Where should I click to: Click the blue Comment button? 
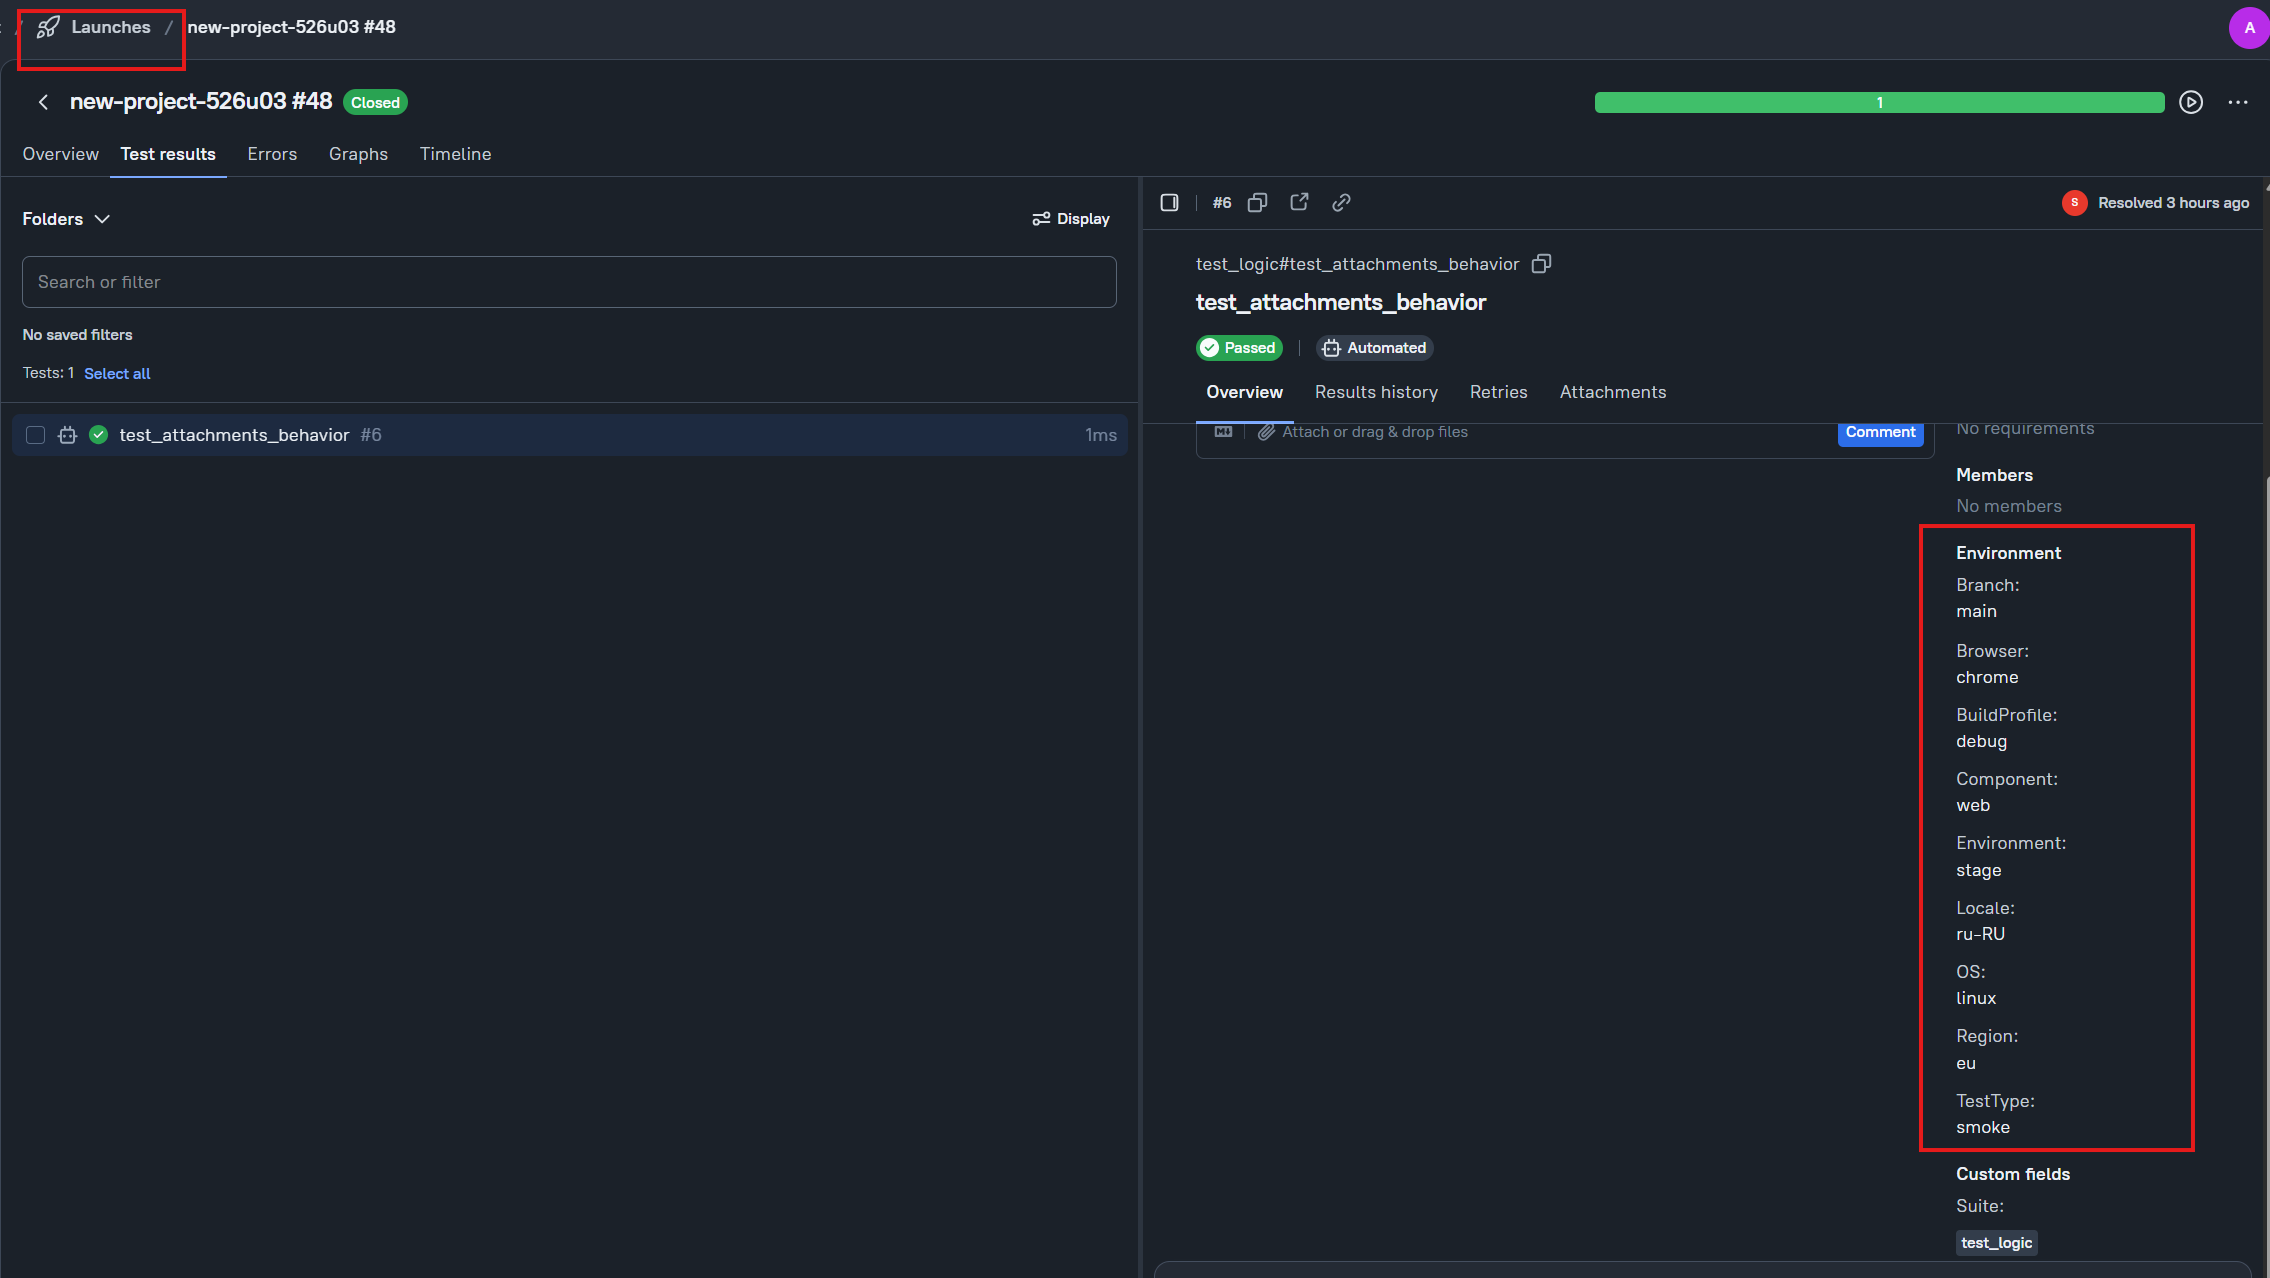pyautogui.click(x=1880, y=433)
